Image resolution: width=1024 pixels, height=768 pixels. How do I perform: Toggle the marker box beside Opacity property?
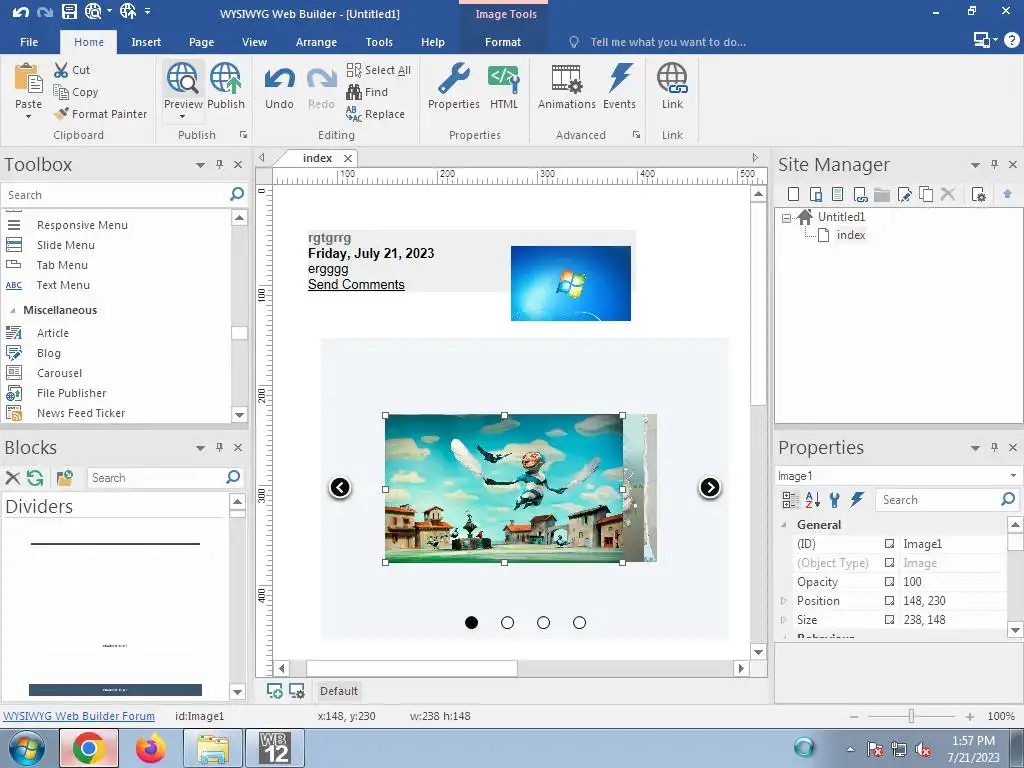click(x=889, y=581)
